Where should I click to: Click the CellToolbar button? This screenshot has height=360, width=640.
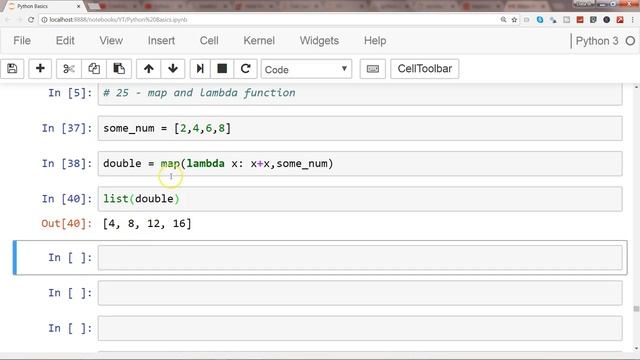424,69
